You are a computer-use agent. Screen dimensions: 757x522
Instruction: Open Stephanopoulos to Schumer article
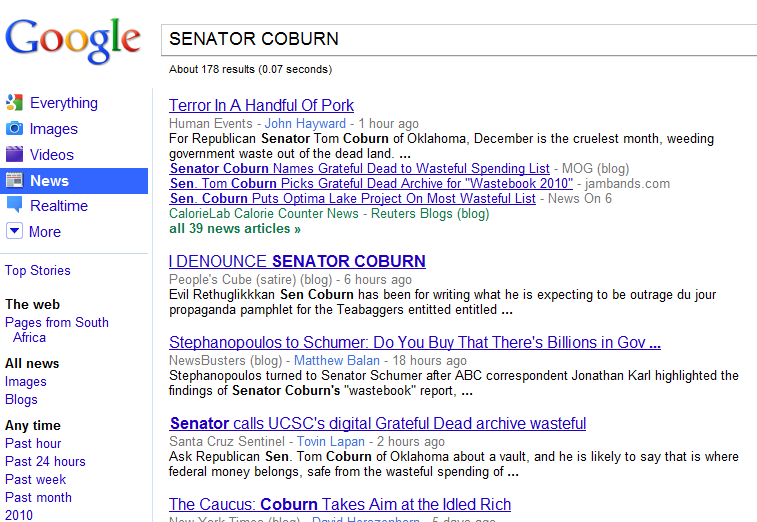414,343
